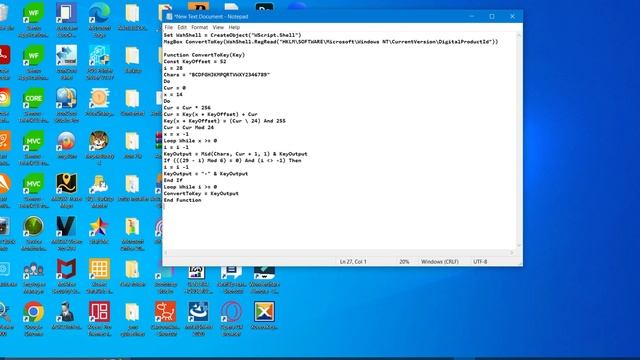Viewport: 640px width, 360px height.
Task: Launch the Firefox desktop shortcut
Action: point(66,141)
